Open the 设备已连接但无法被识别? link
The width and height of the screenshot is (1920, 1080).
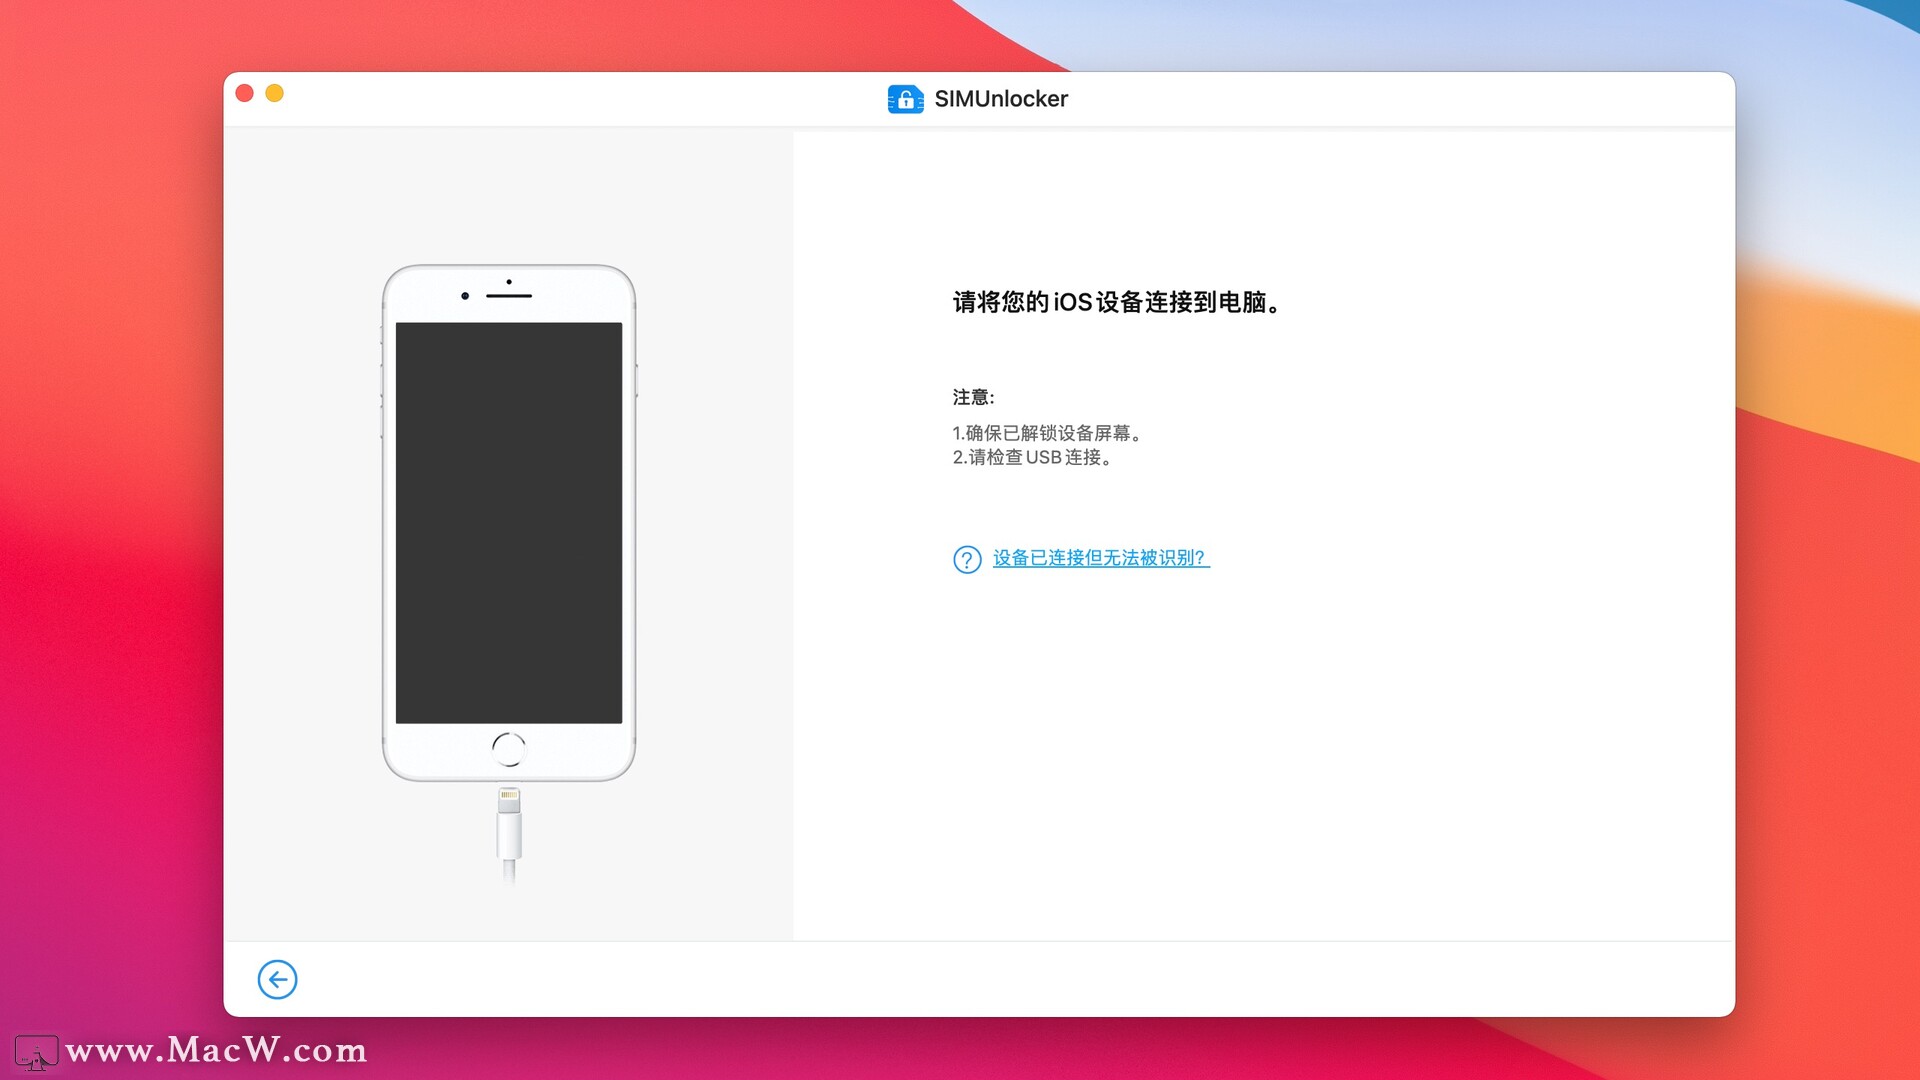coord(1101,558)
